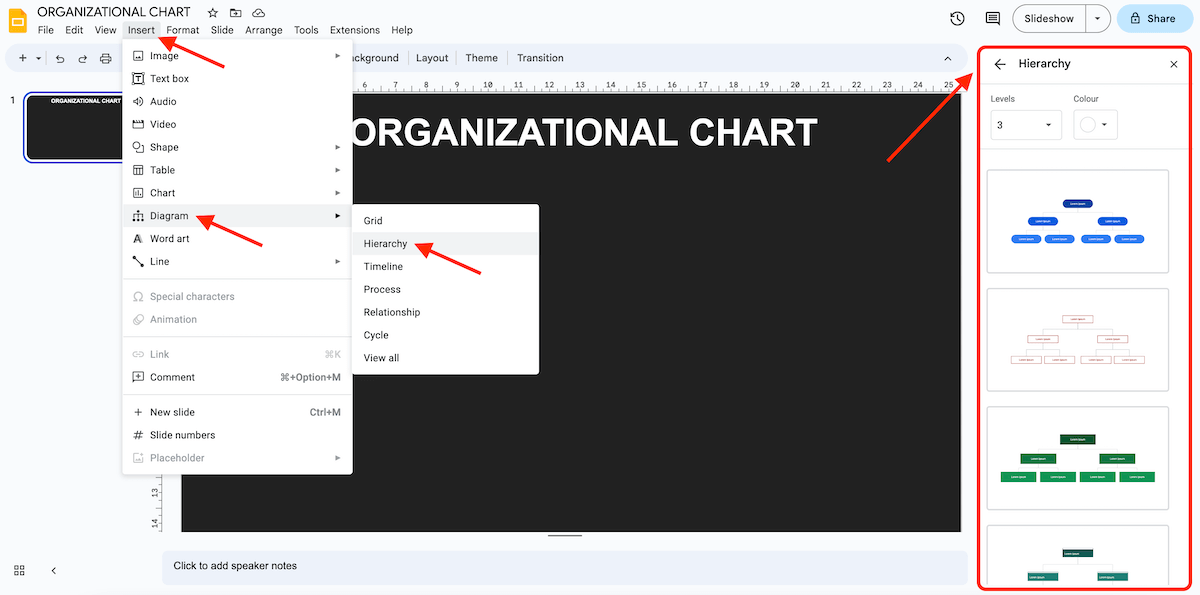
Task: Click the Share button
Action: click(x=1153, y=18)
